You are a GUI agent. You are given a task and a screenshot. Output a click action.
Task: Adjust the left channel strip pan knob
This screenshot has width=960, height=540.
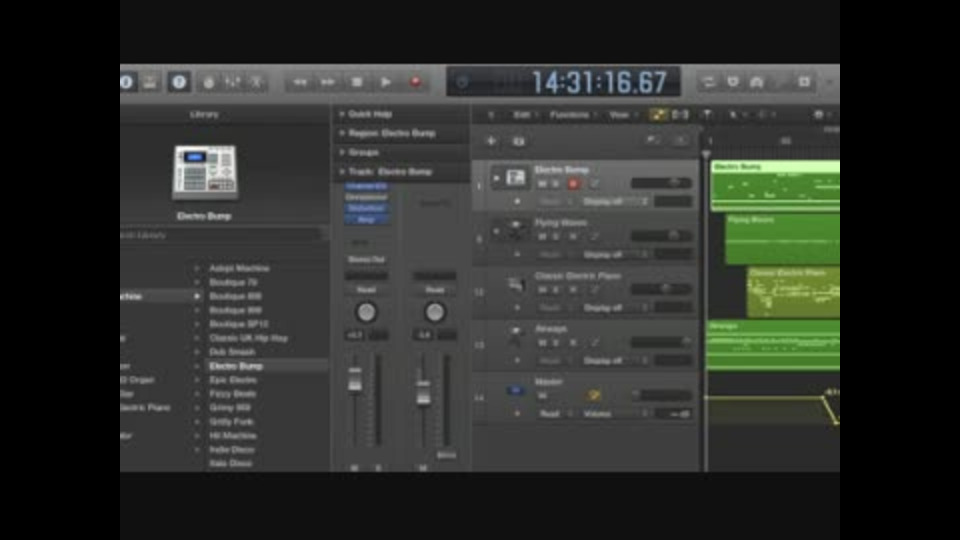click(x=366, y=312)
